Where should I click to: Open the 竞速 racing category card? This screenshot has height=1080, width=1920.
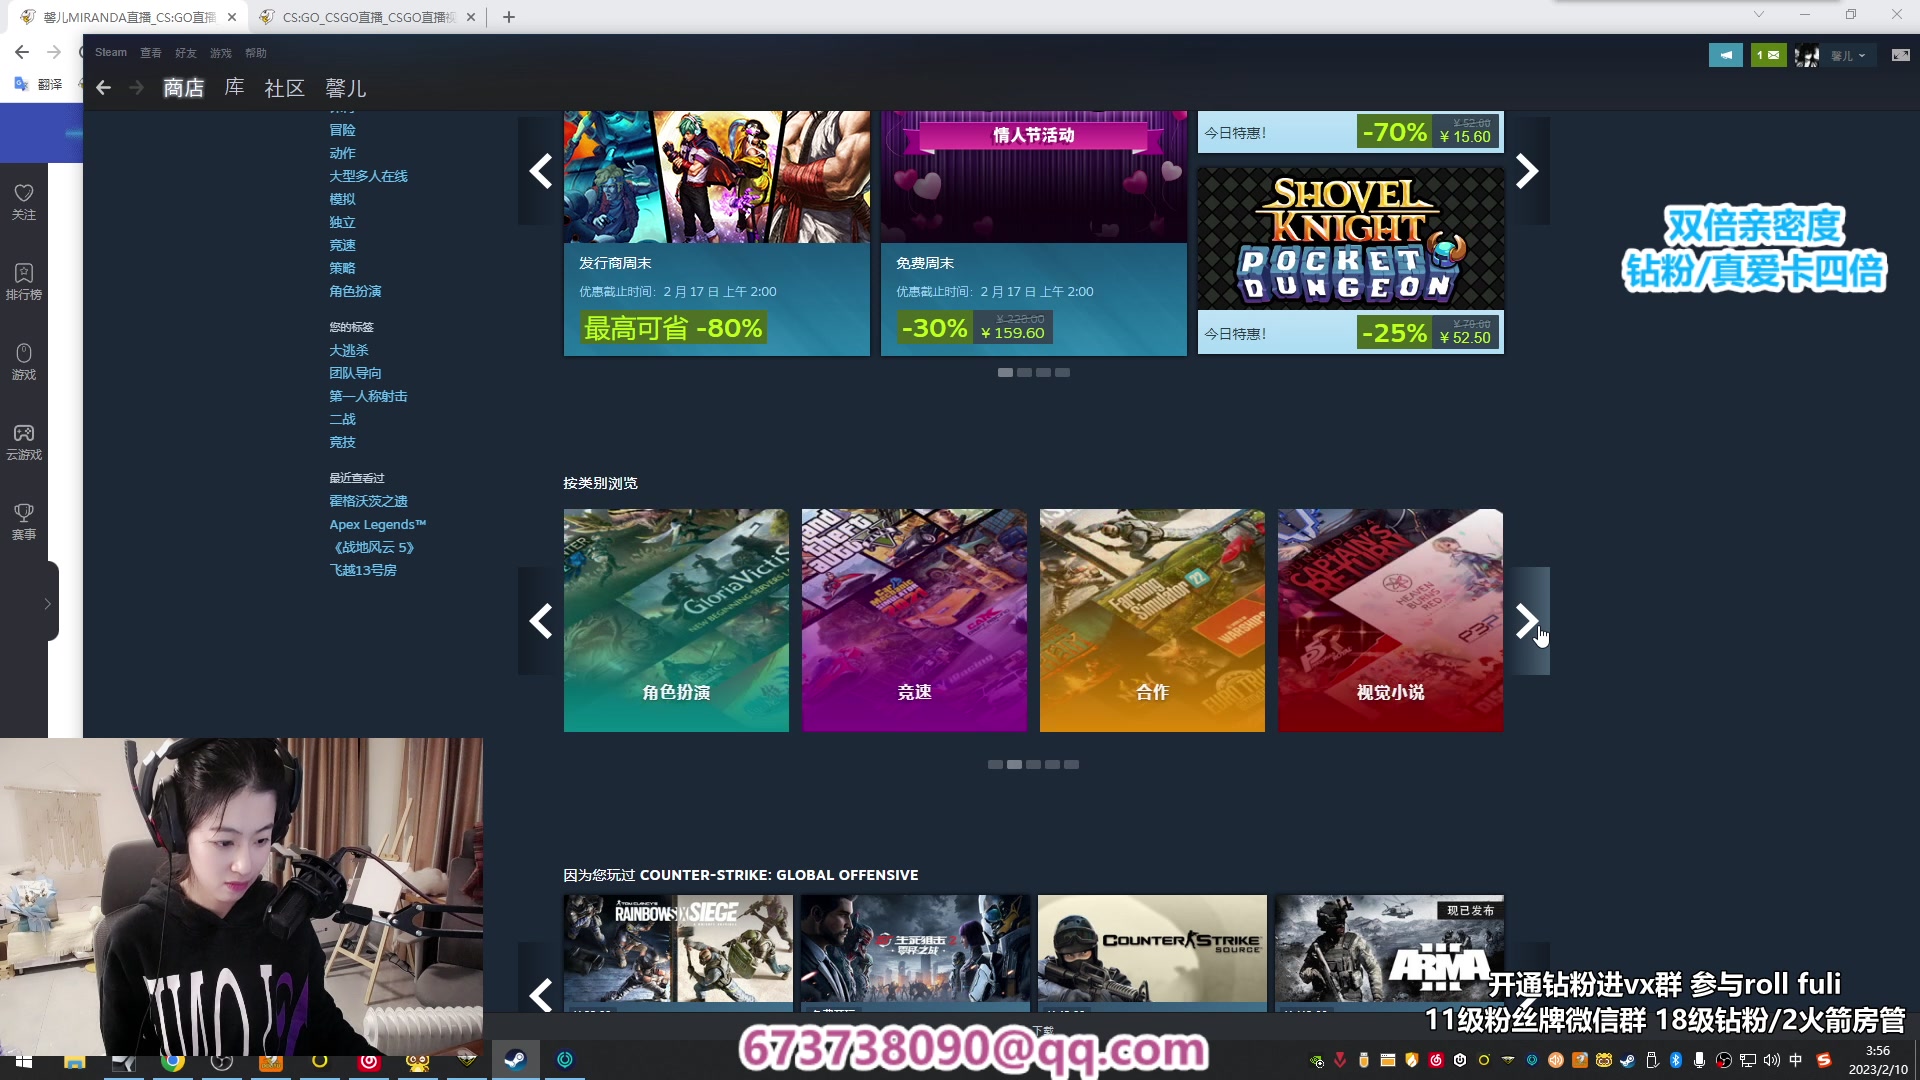tap(914, 620)
